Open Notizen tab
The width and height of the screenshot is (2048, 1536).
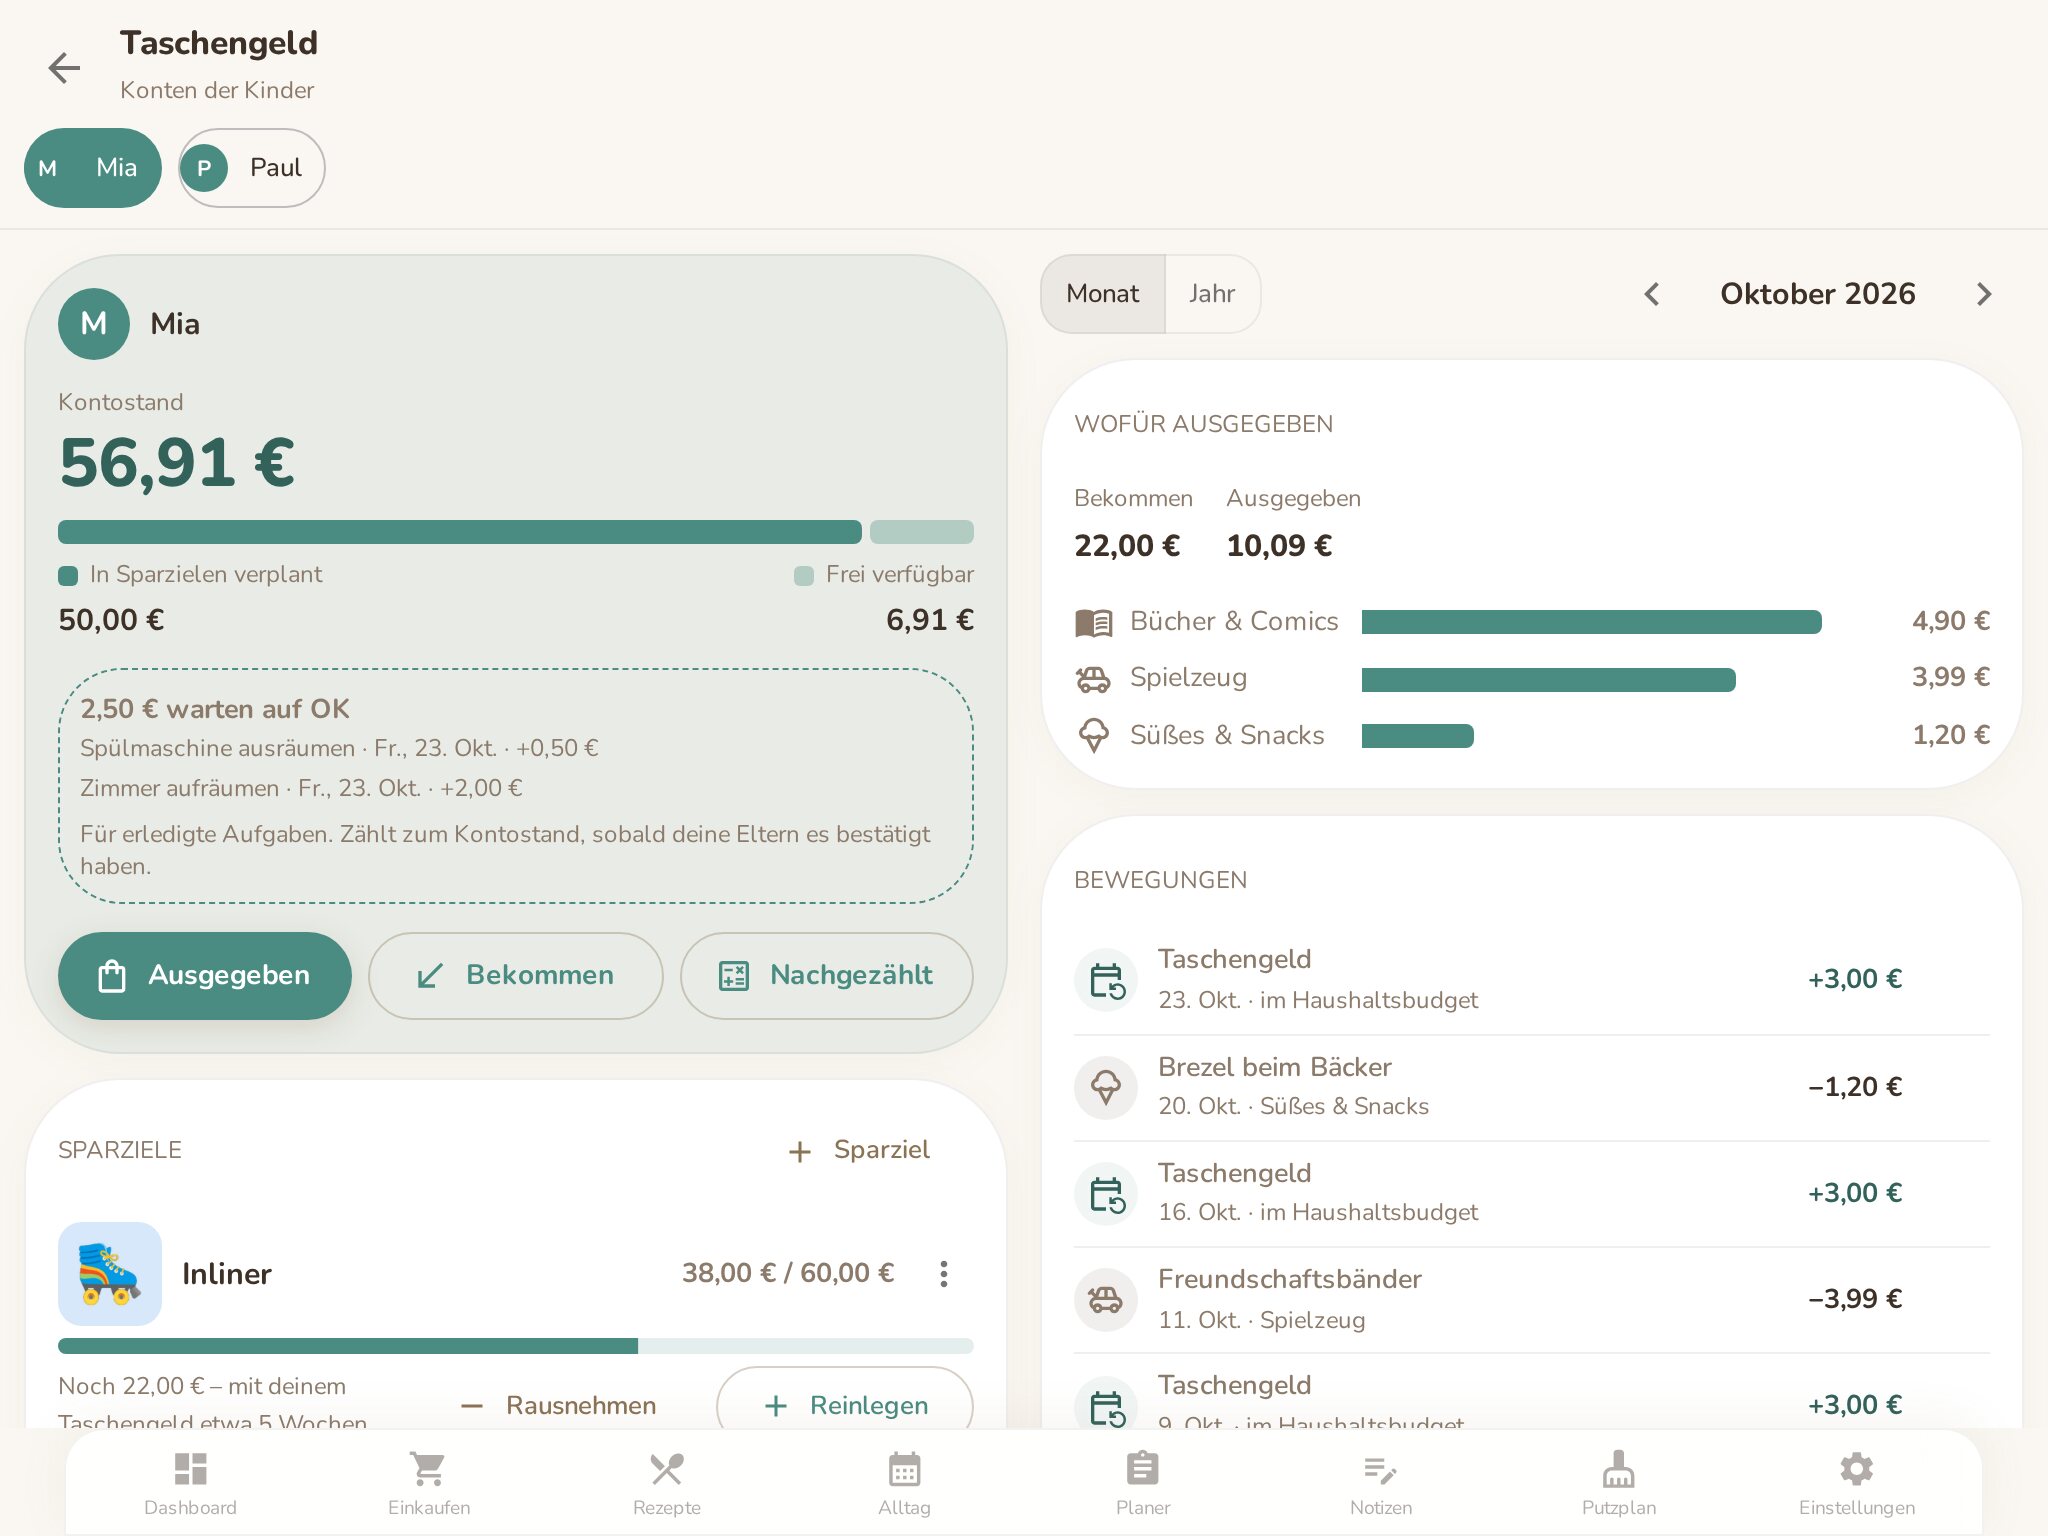click(x=1381, y=1484)
